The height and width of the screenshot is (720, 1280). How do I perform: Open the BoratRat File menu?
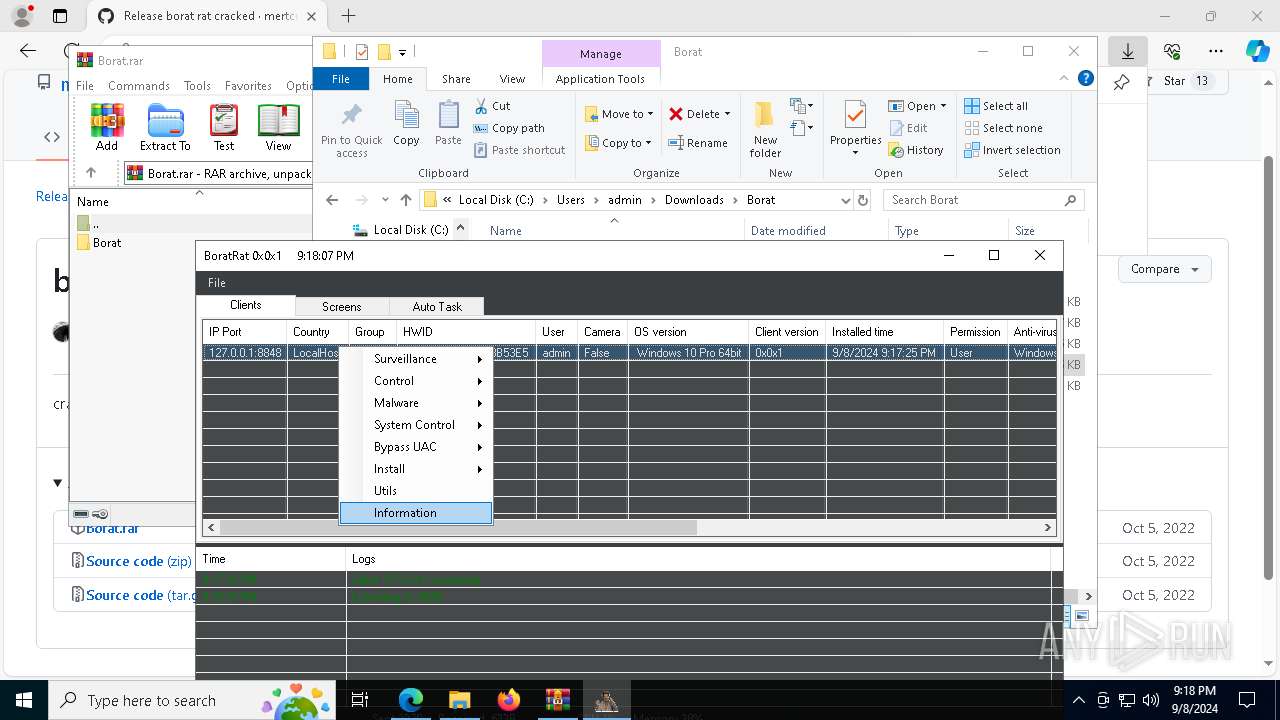pyautogui.click(x=216, y=283)
